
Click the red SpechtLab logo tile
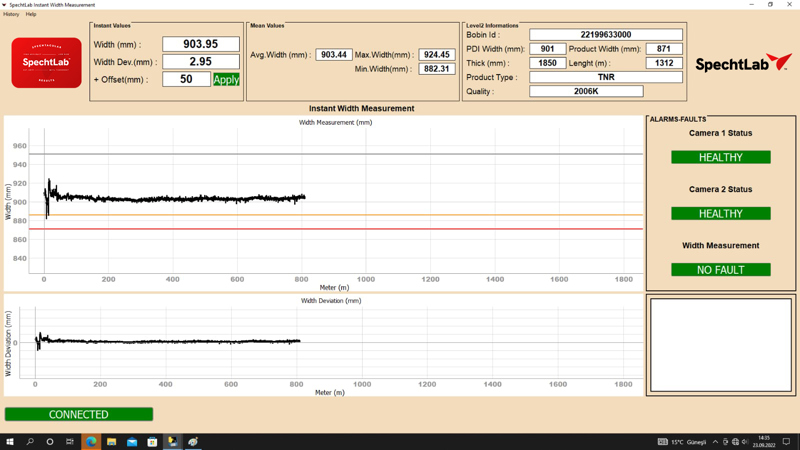[46, 63]
